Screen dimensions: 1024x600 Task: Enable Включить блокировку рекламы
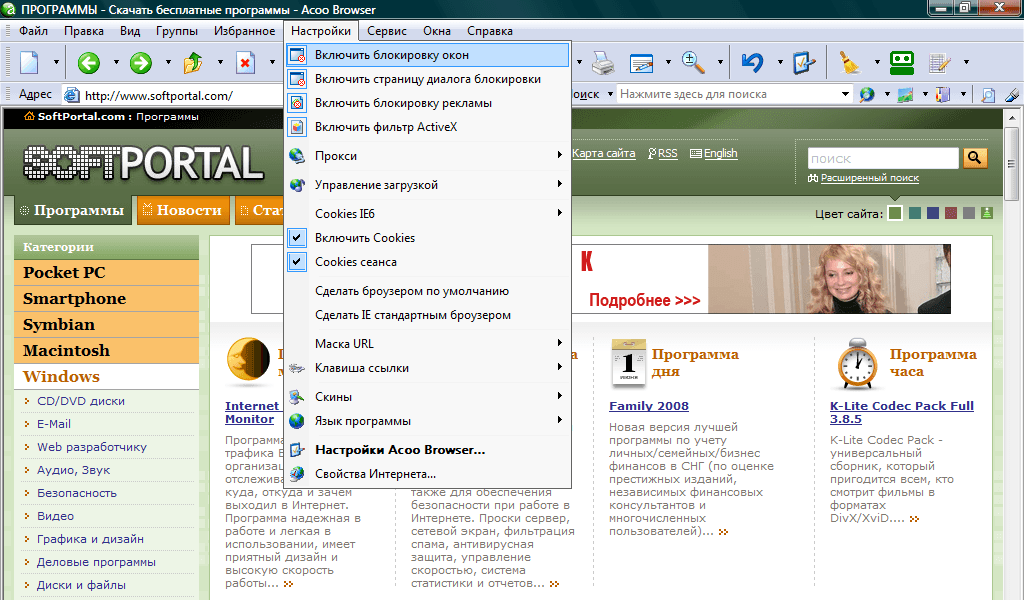[x=428, y=103]
